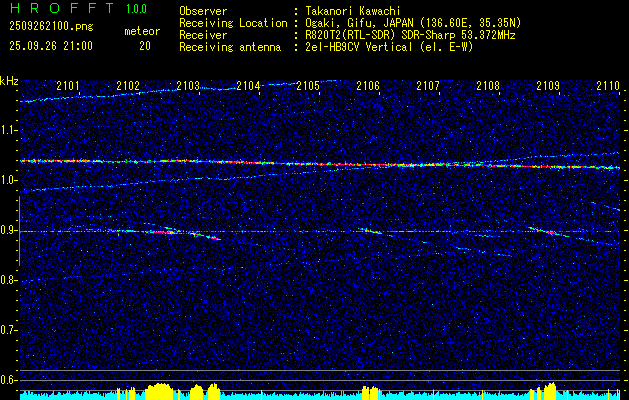The width and height of the screenshot is (629, 400).
Task: Click the red meteor echo near 2103
Action: (160, 231)
